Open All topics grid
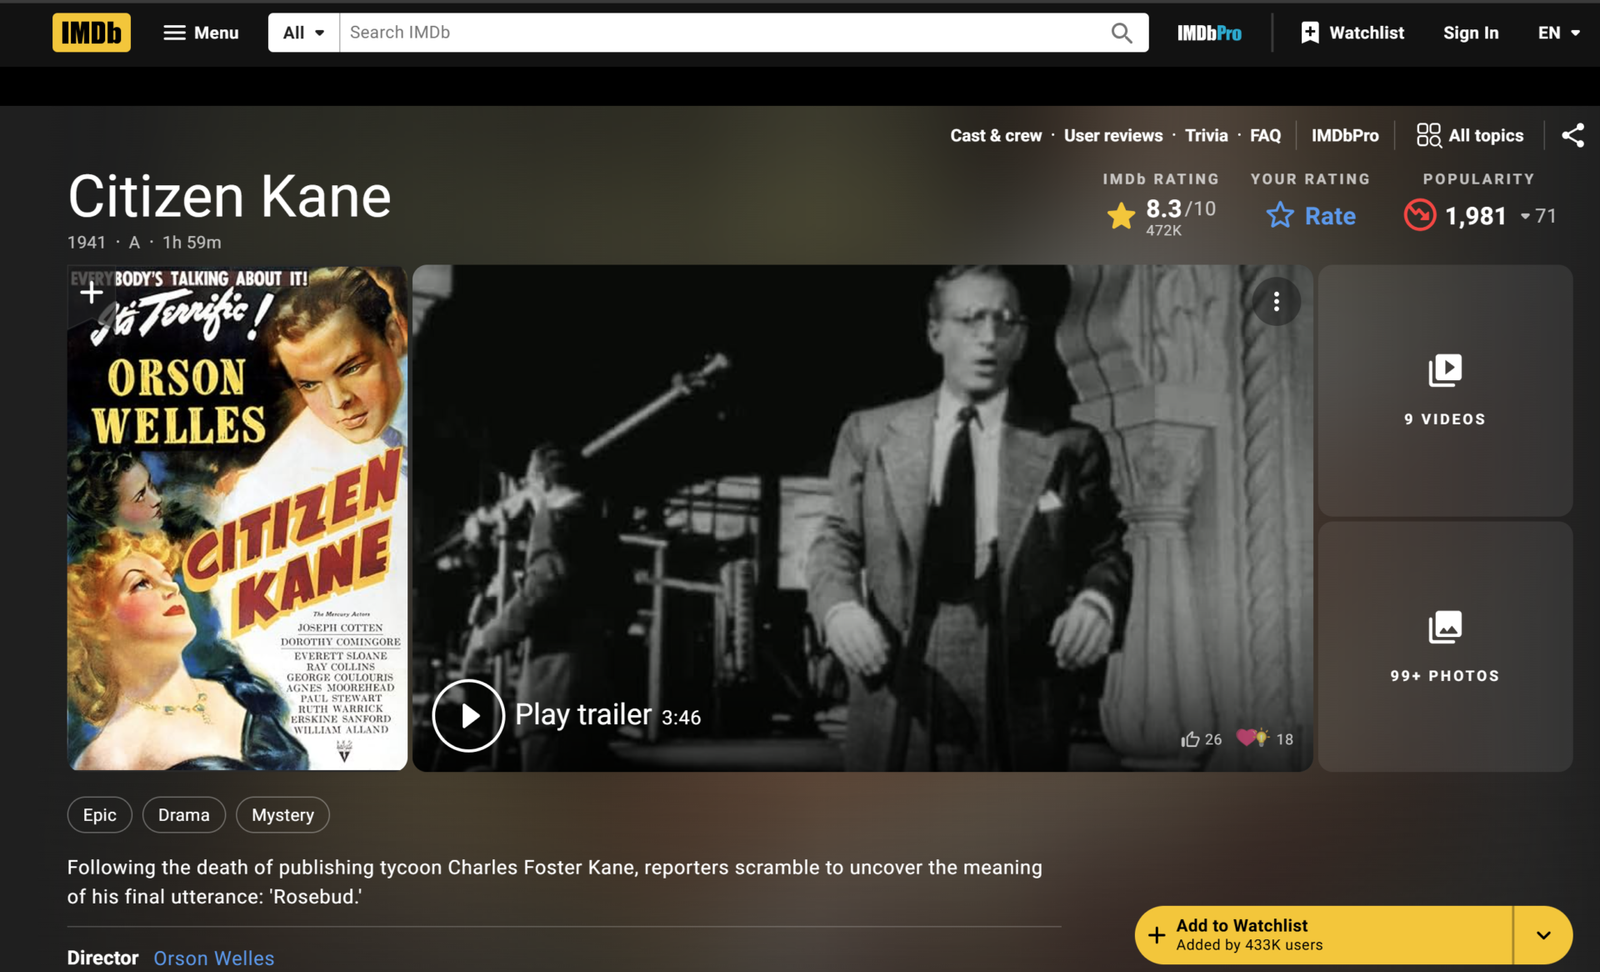 (1470, 135)
